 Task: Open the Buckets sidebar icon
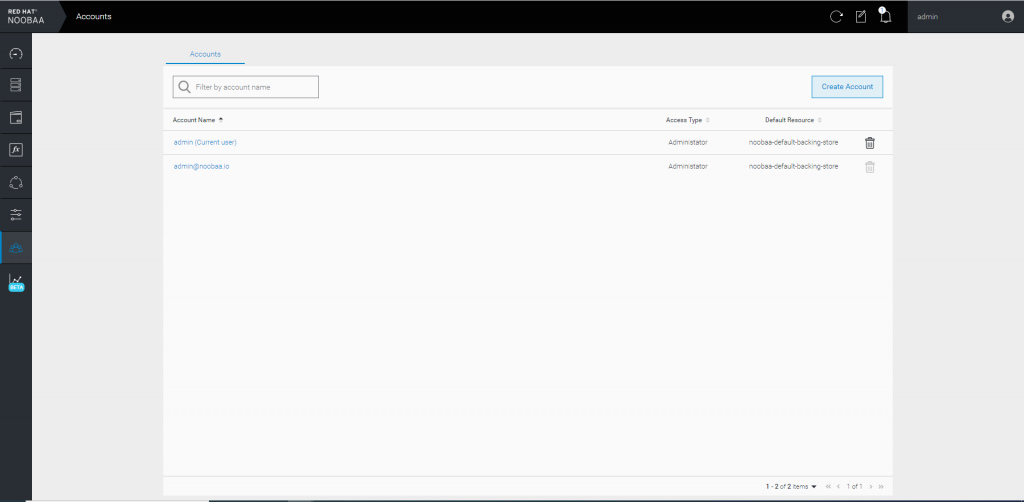tap(16, 118)
